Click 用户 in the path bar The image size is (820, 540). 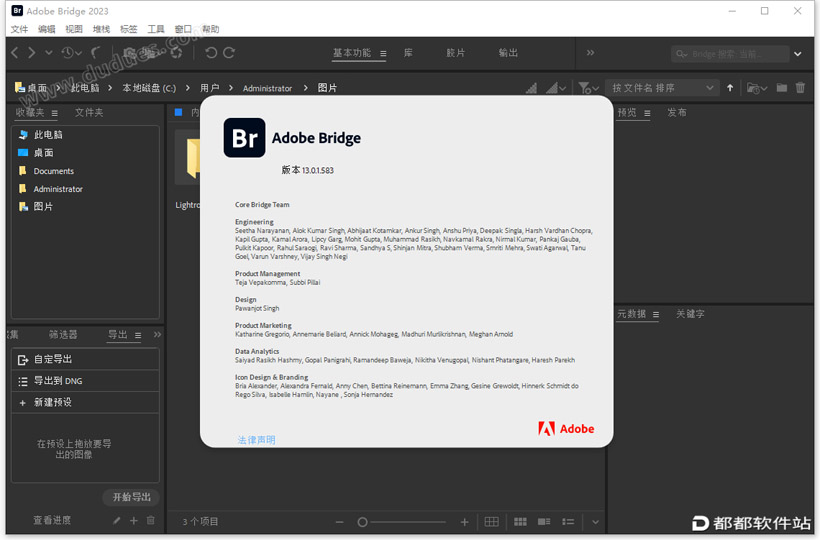pos(210,88)
